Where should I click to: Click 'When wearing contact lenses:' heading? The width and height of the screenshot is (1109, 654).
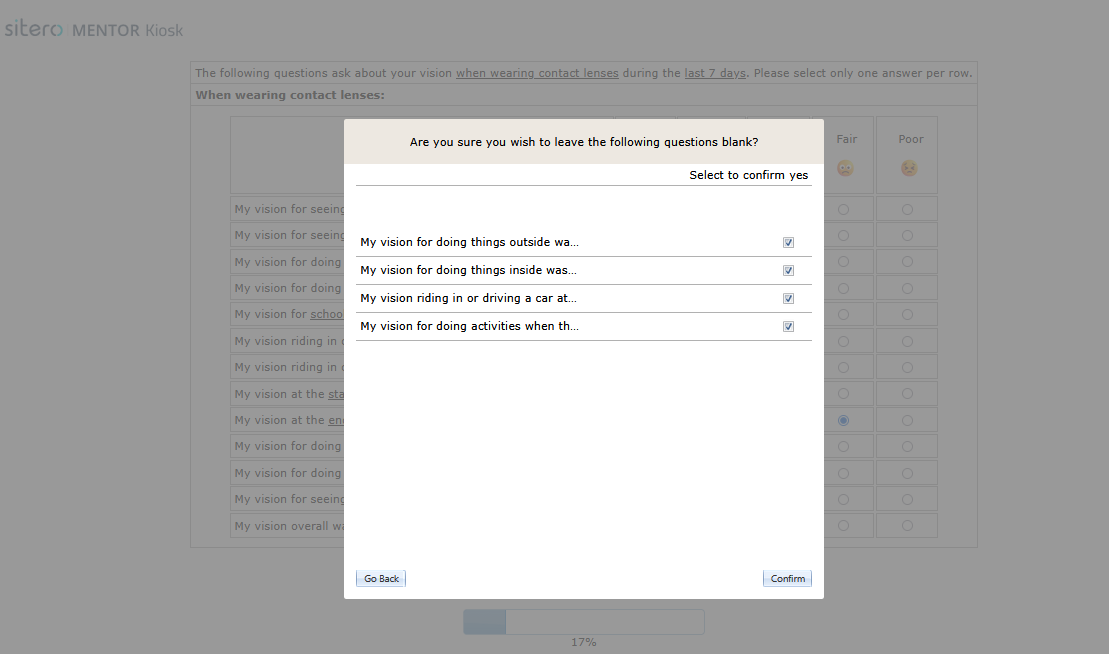290,95
